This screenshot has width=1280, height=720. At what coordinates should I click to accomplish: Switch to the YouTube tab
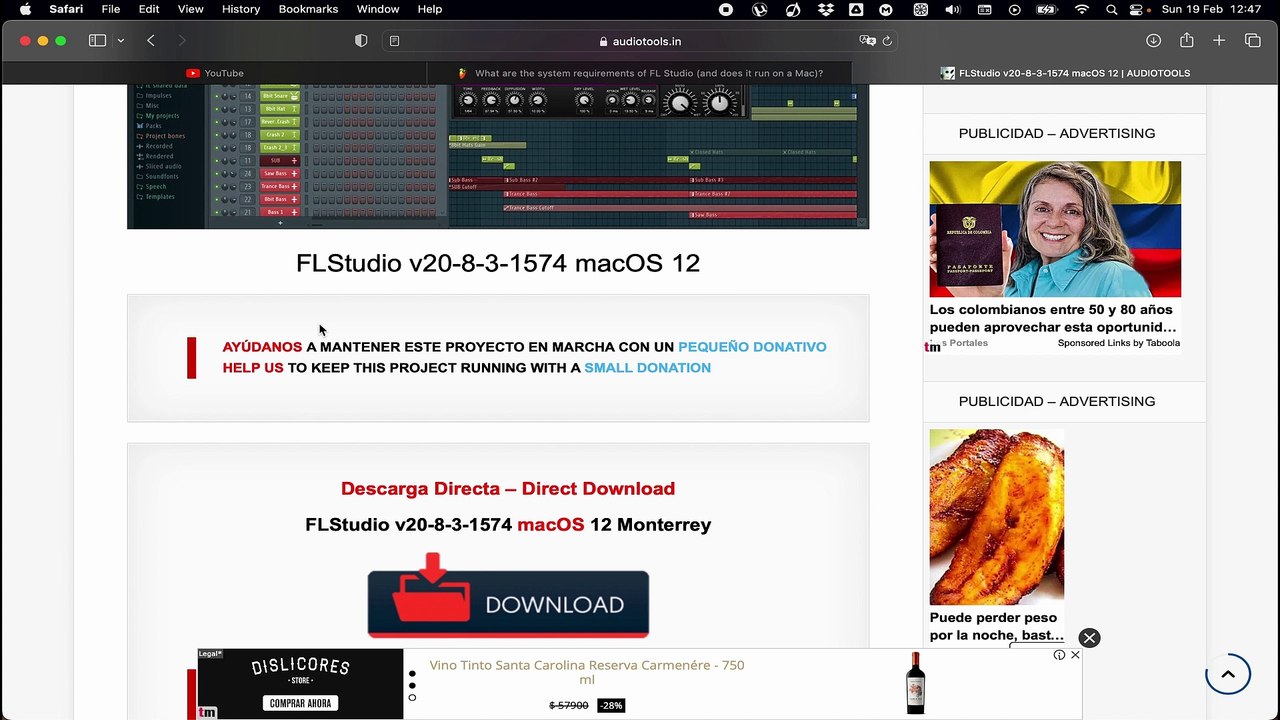[x=215, y=73]
